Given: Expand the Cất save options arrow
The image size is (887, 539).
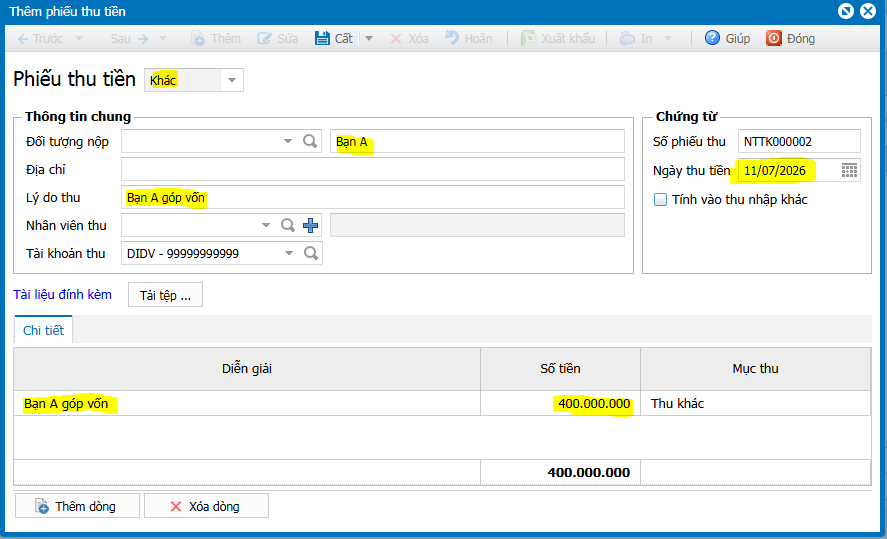Looking at the screenshot, I should 369,38.
